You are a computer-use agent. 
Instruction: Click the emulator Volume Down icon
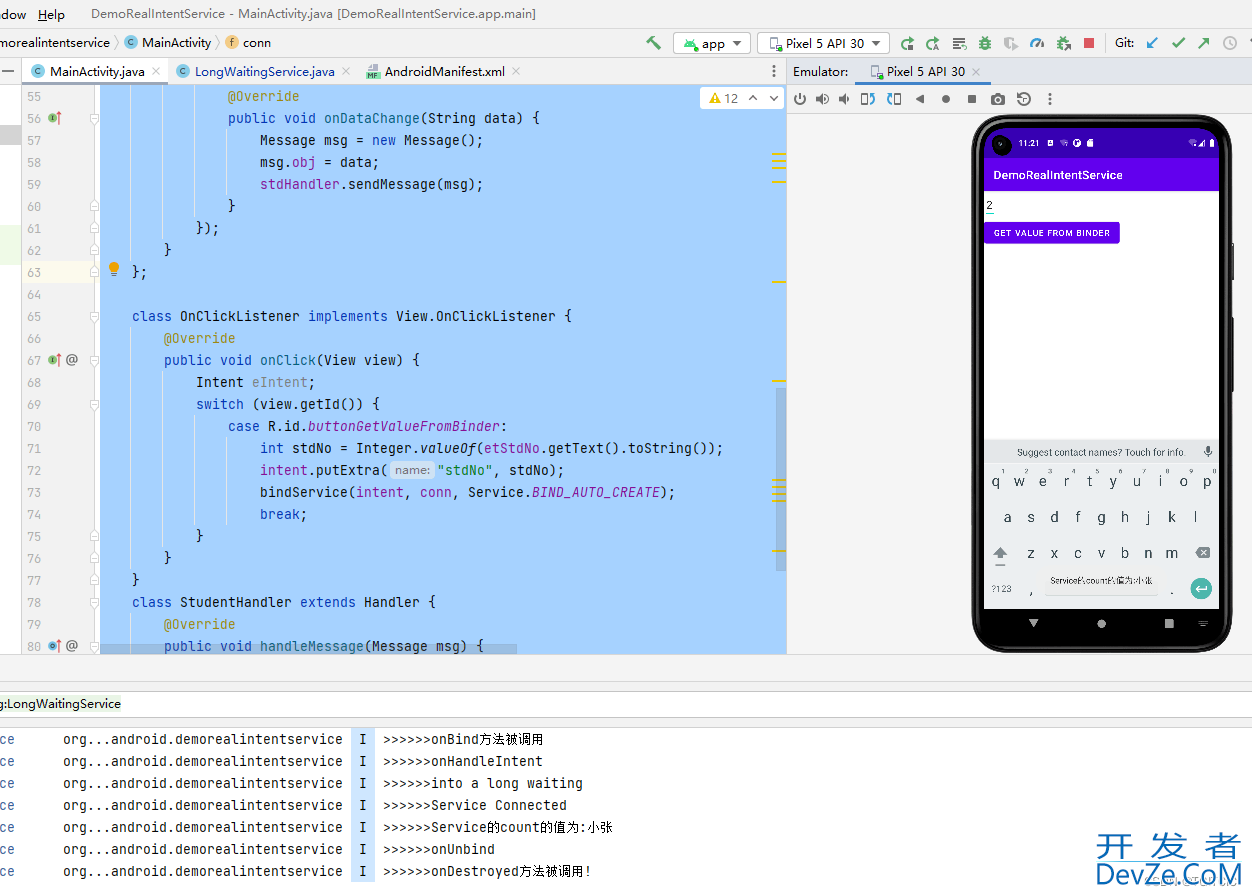[844, 99]
